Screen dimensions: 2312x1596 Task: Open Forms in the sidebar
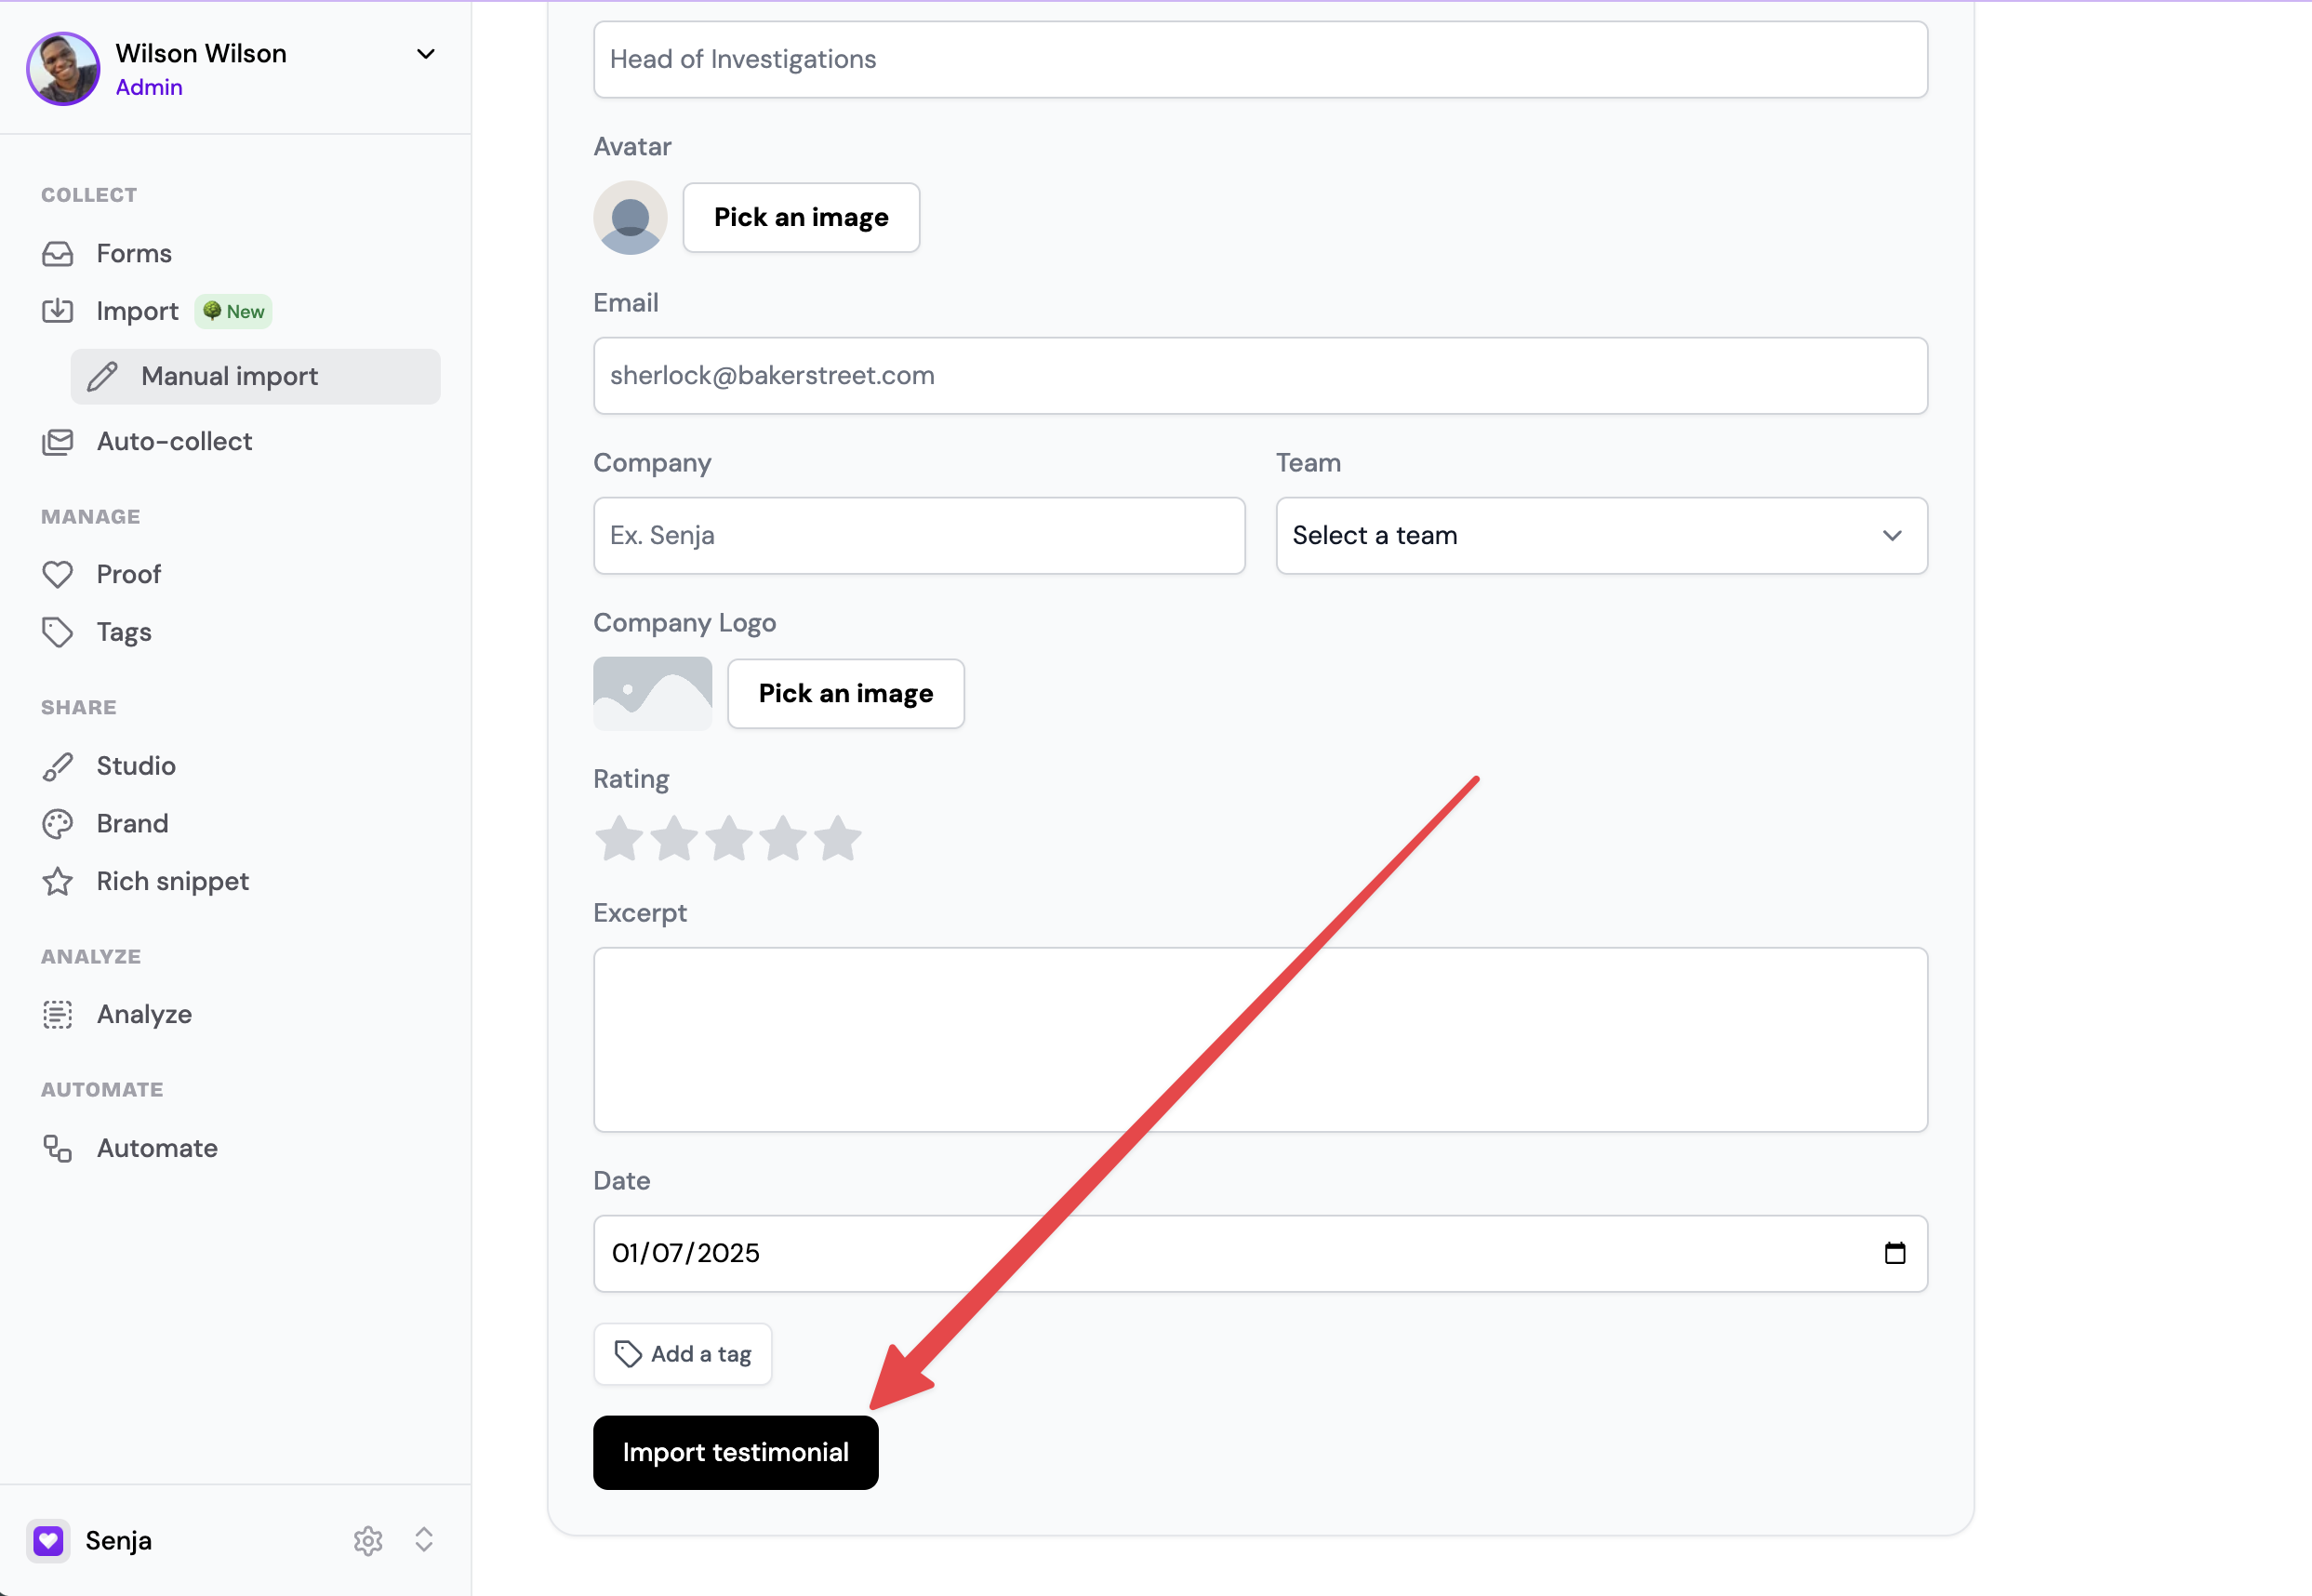[134, 254]
